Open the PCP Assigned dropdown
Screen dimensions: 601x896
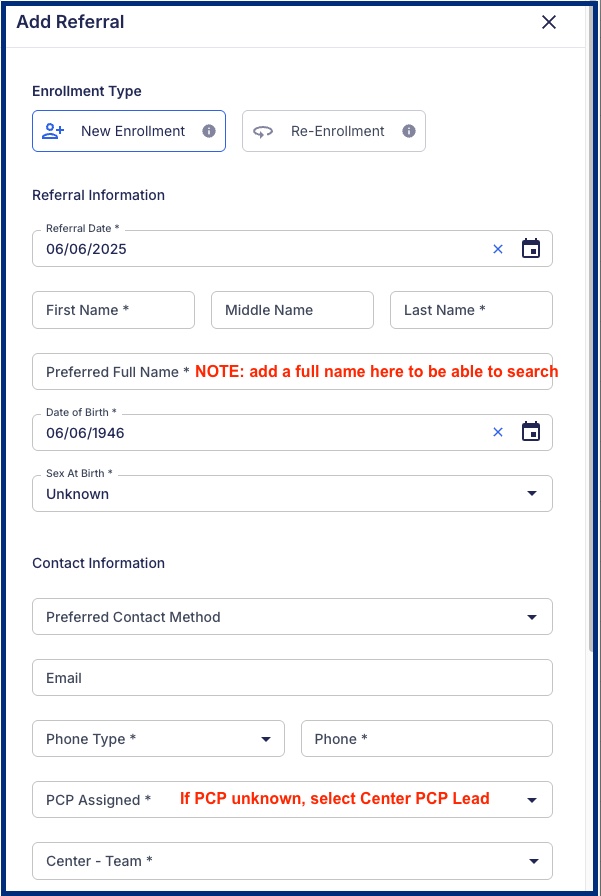pos(293,800)
